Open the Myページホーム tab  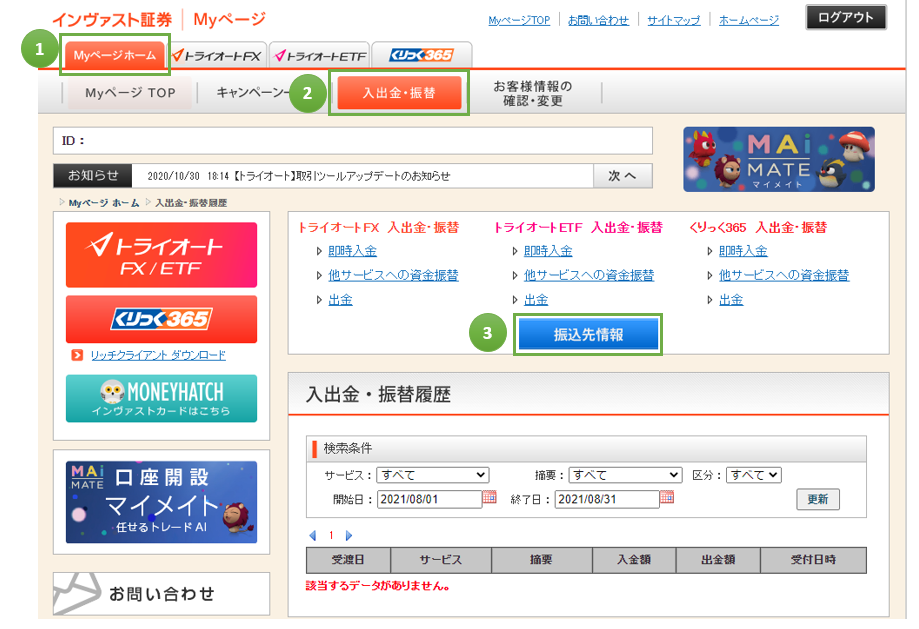coord(114,56)
